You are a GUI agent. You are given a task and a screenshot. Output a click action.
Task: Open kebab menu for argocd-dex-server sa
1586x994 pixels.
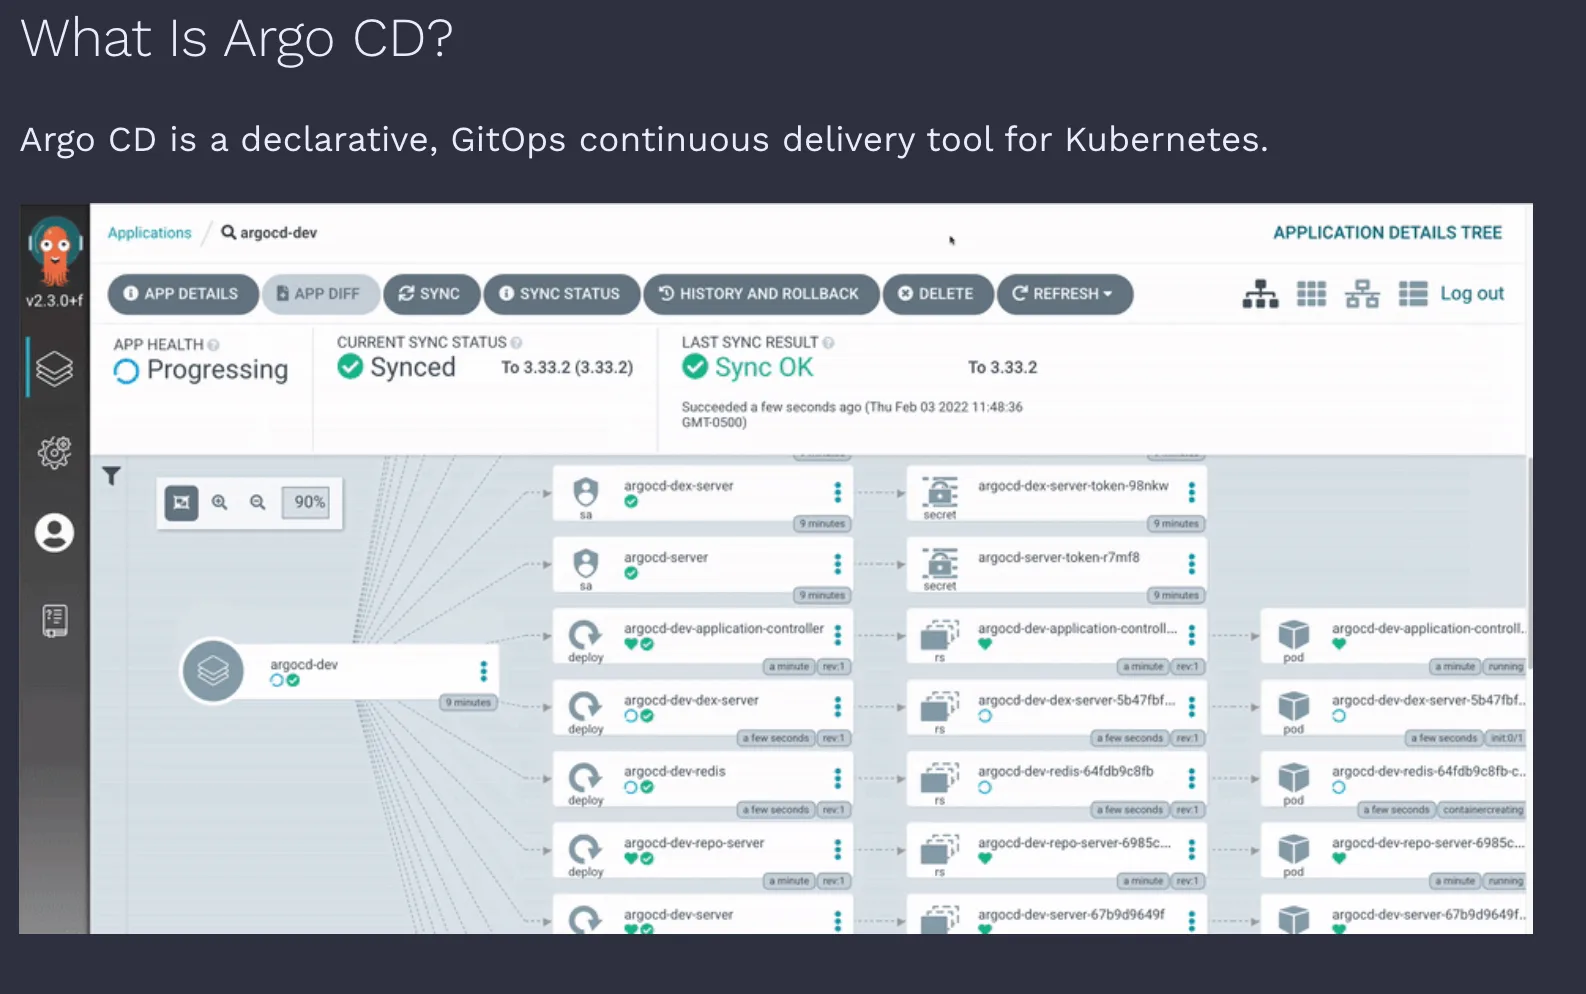837,492
